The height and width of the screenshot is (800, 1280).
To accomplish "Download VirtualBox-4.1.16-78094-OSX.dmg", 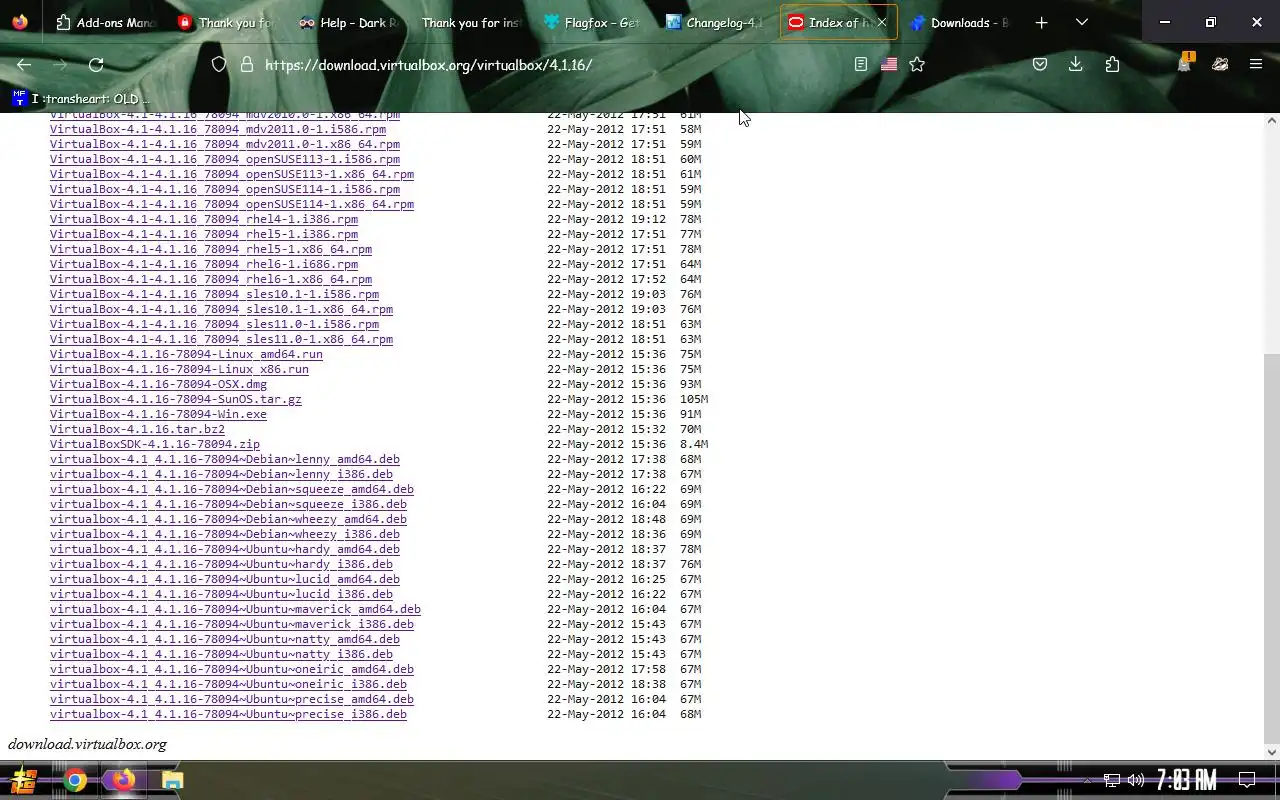I will coord(158,384).
